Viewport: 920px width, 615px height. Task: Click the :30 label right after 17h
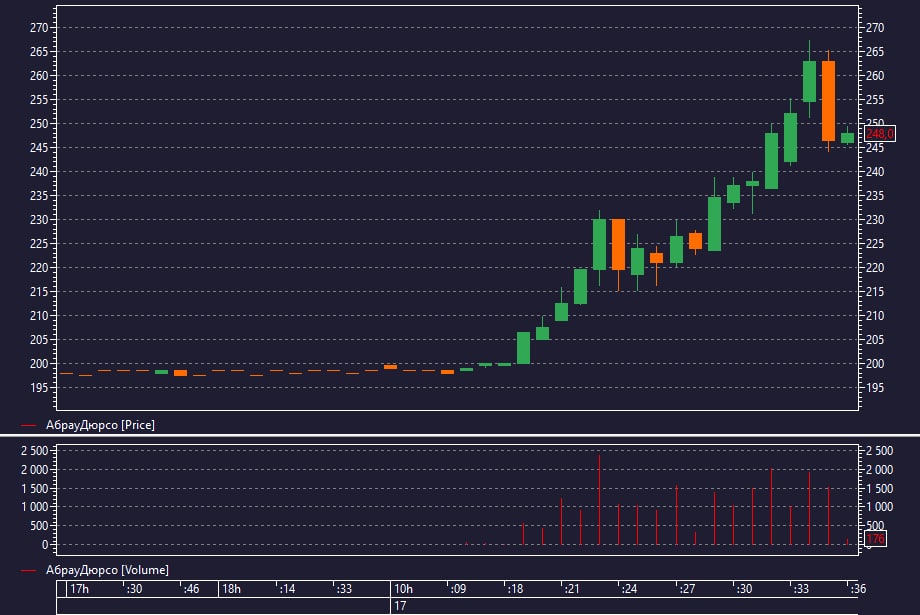coord(134,589)
